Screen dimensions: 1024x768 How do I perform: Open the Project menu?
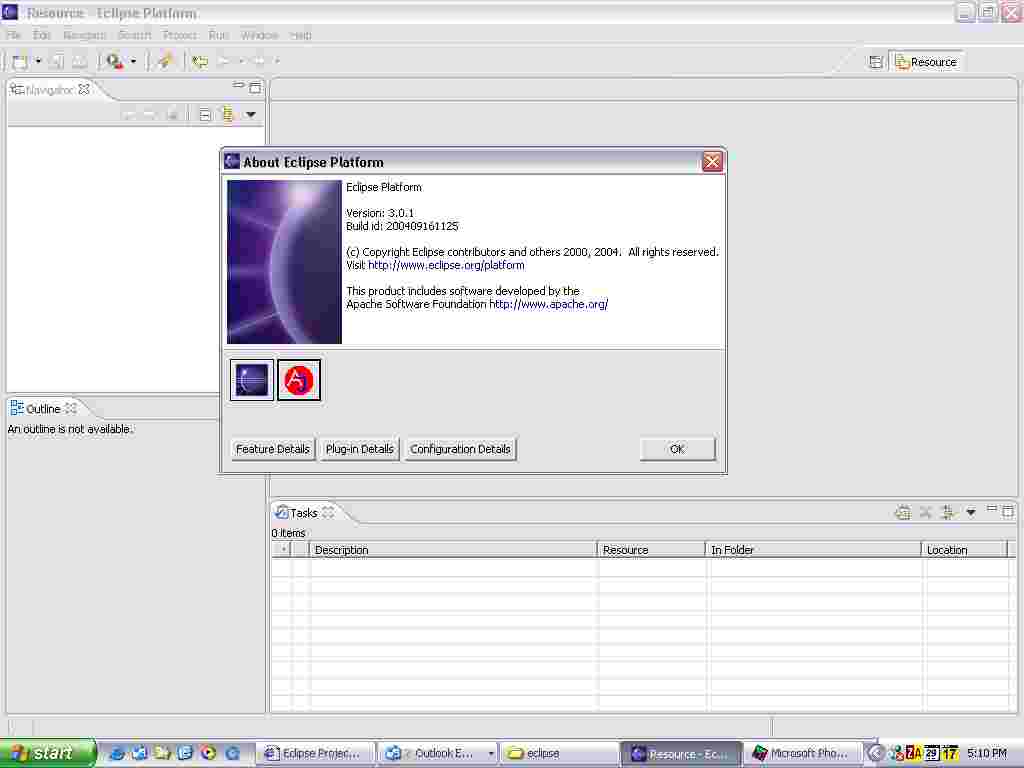[x=180, y=35]
